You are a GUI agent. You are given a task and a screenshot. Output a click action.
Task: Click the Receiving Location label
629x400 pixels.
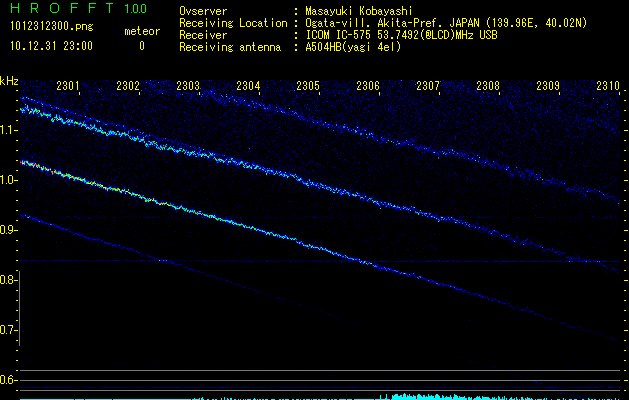[233, 23]
